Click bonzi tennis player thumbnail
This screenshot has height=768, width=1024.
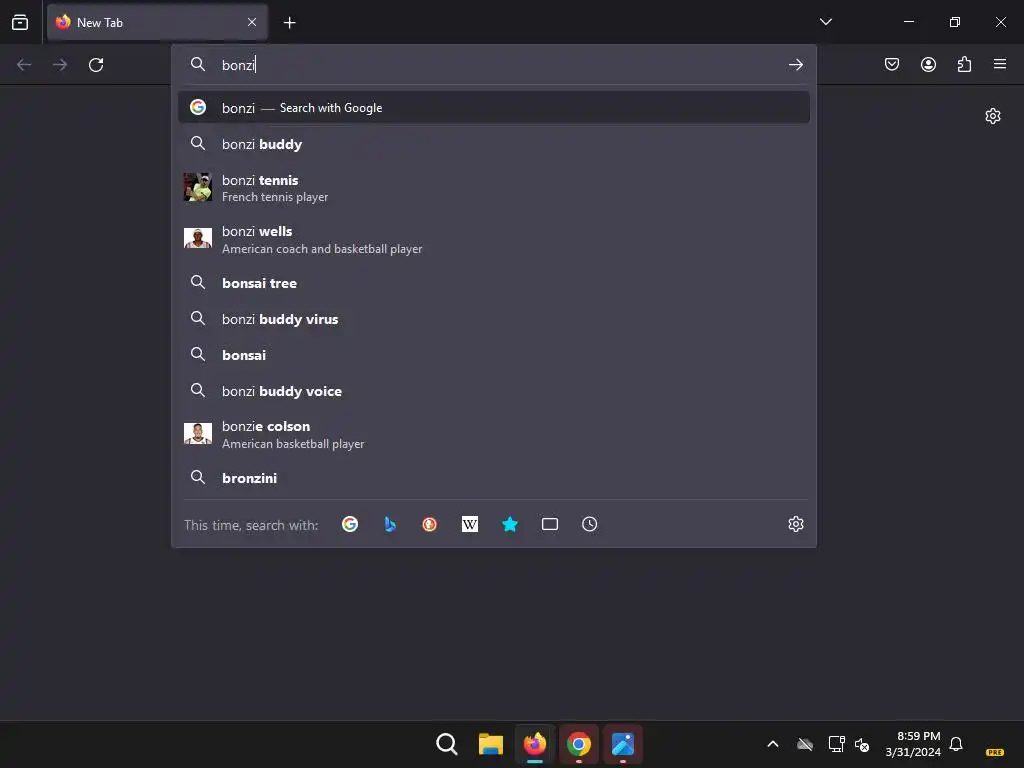tap(197, 187)
